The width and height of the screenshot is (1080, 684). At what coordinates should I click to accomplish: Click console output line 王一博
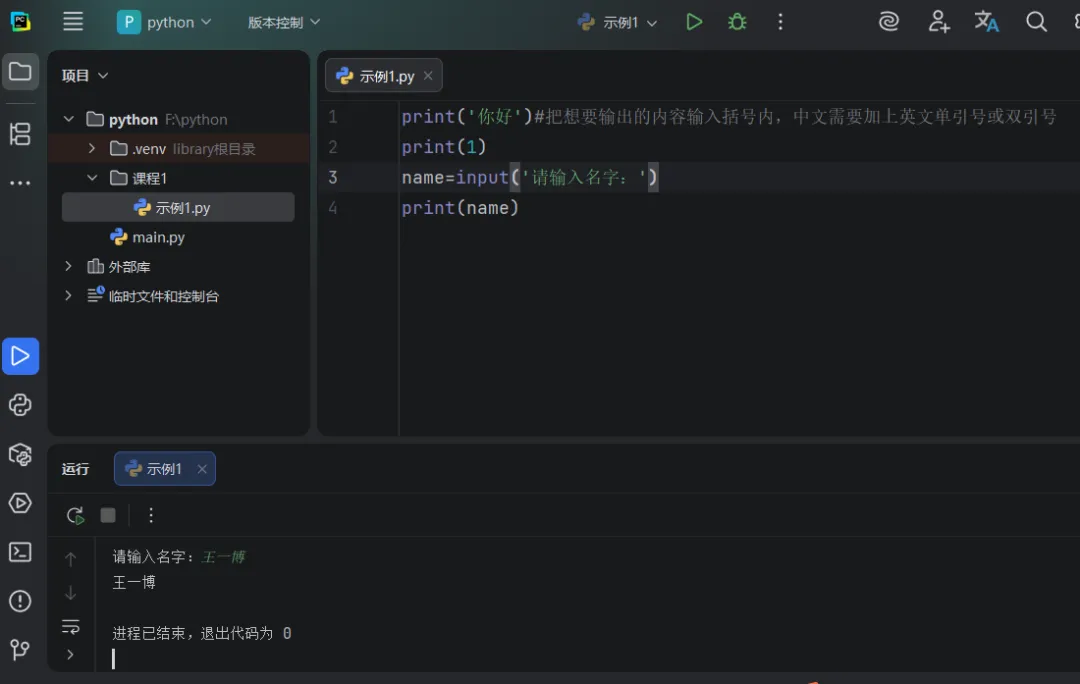[x=134, y=583]
